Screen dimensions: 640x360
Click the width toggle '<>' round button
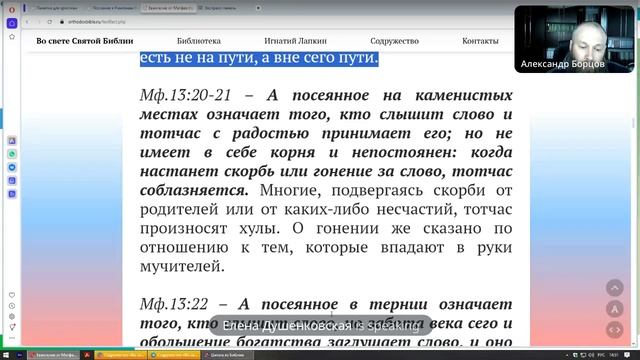coord(614,330)
